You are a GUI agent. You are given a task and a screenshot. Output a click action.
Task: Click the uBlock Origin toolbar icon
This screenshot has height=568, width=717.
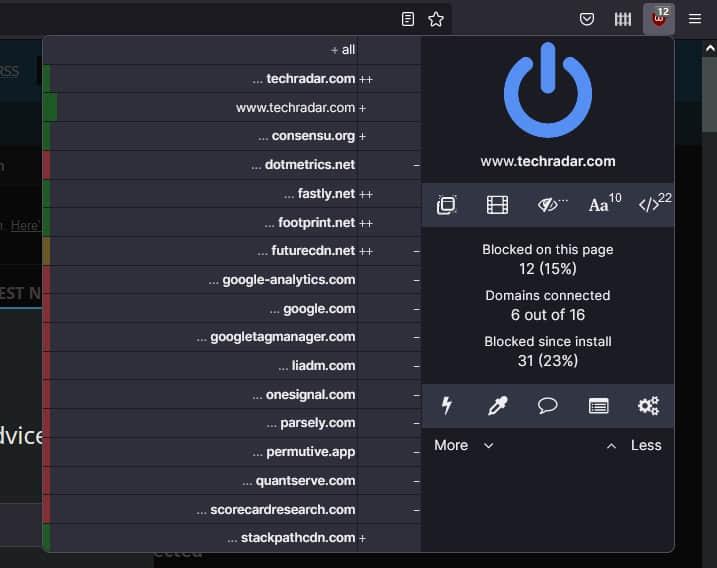(x=658, y=19)
